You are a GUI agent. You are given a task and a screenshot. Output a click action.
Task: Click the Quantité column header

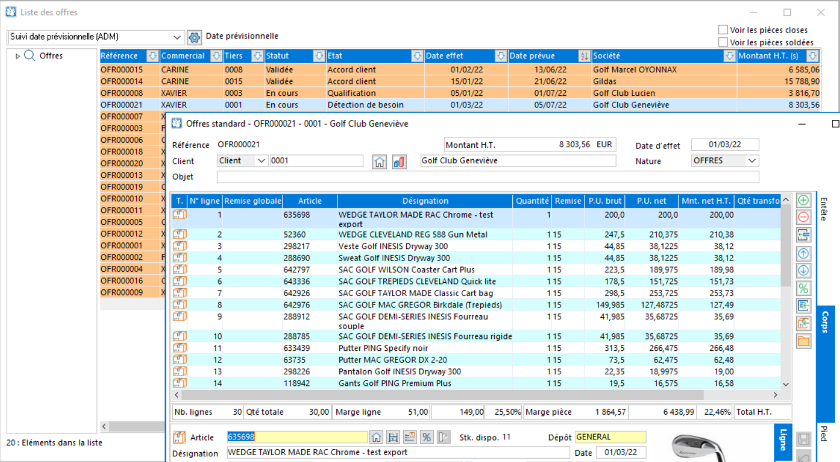click(532, 201)
